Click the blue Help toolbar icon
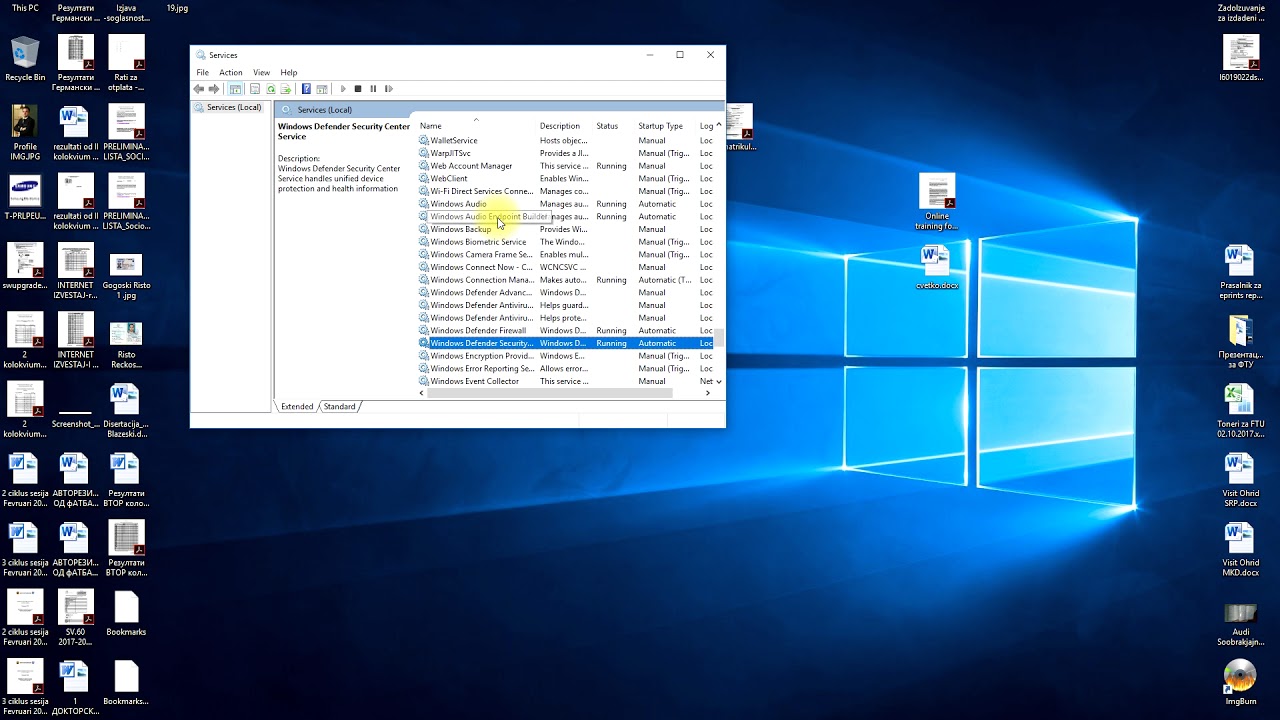The height and width of the screenshot is (720, 1280). coord(306,89)
